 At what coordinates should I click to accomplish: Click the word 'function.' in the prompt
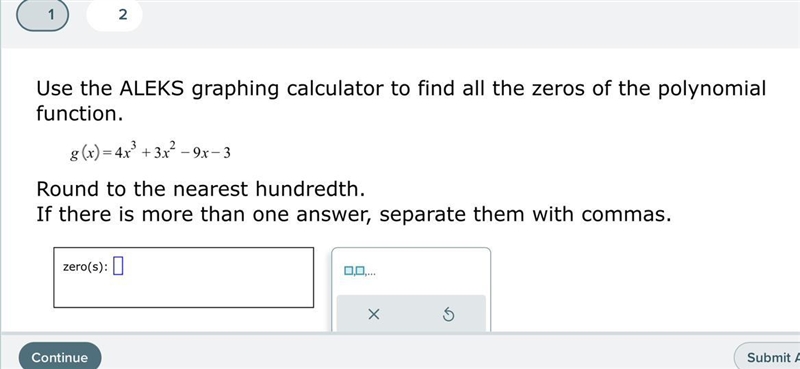coord(80,114)
